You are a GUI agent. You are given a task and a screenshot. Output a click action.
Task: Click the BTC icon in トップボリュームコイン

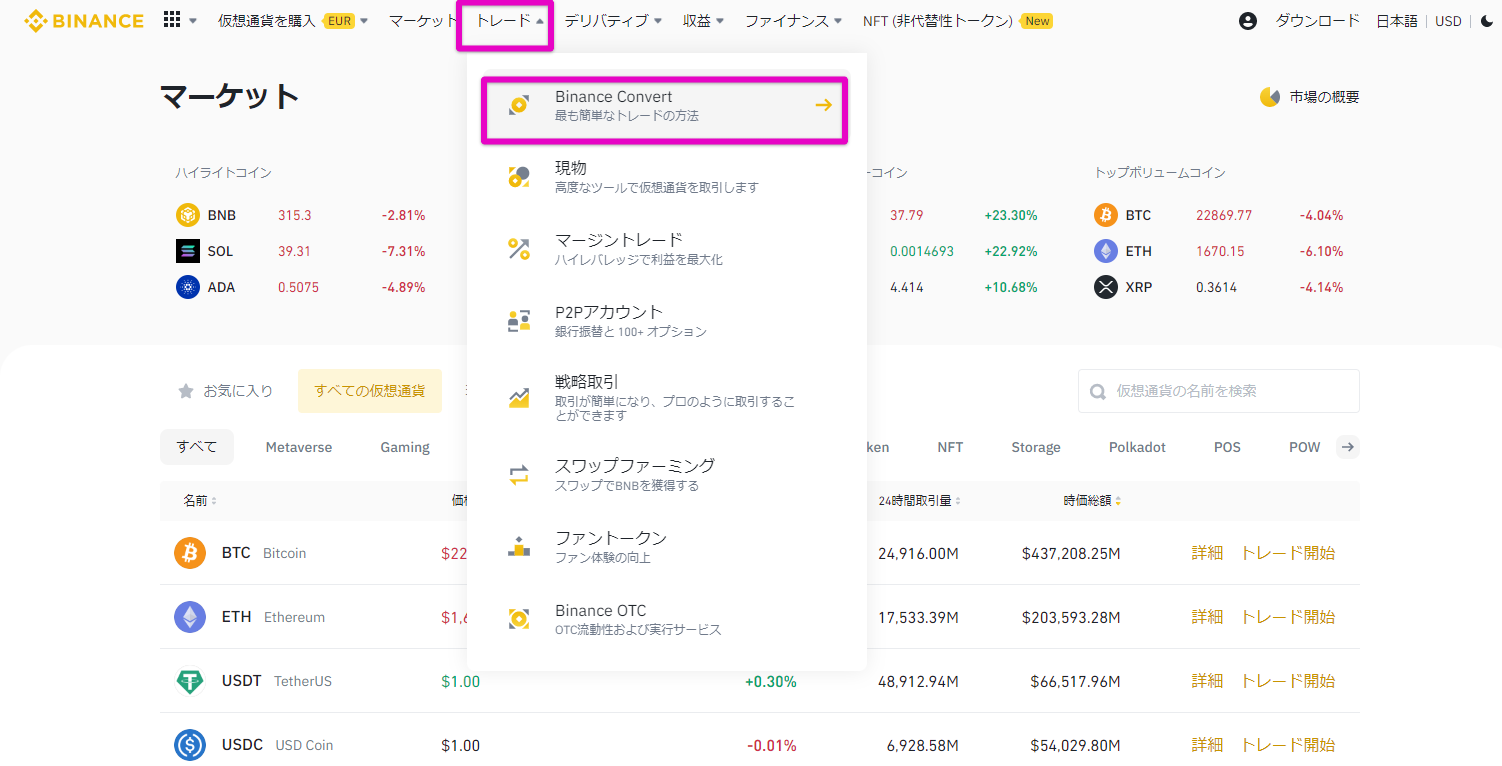[1106, 215]
